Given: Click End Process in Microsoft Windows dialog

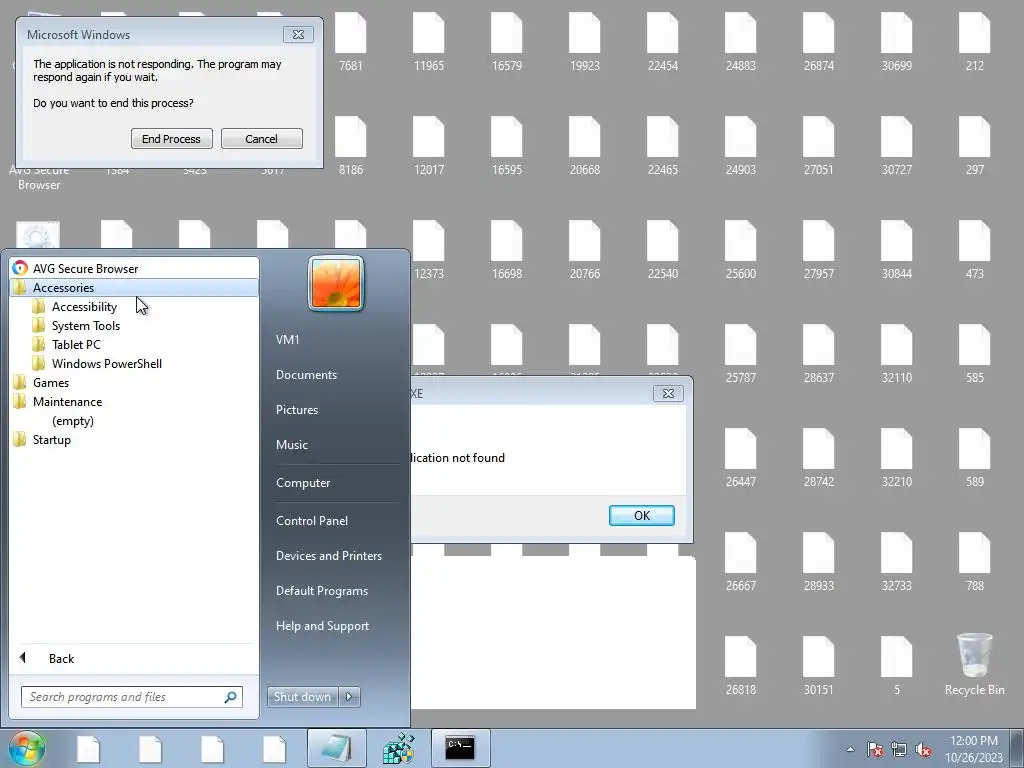Looking at the screenshot, I should tap(172, 138).
